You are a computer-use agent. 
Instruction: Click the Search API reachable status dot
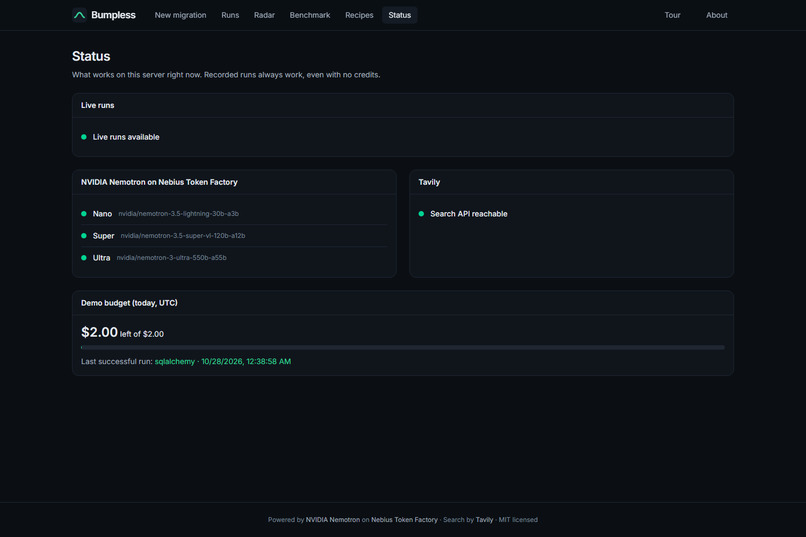pyautogui.click(x=421, y=214)
